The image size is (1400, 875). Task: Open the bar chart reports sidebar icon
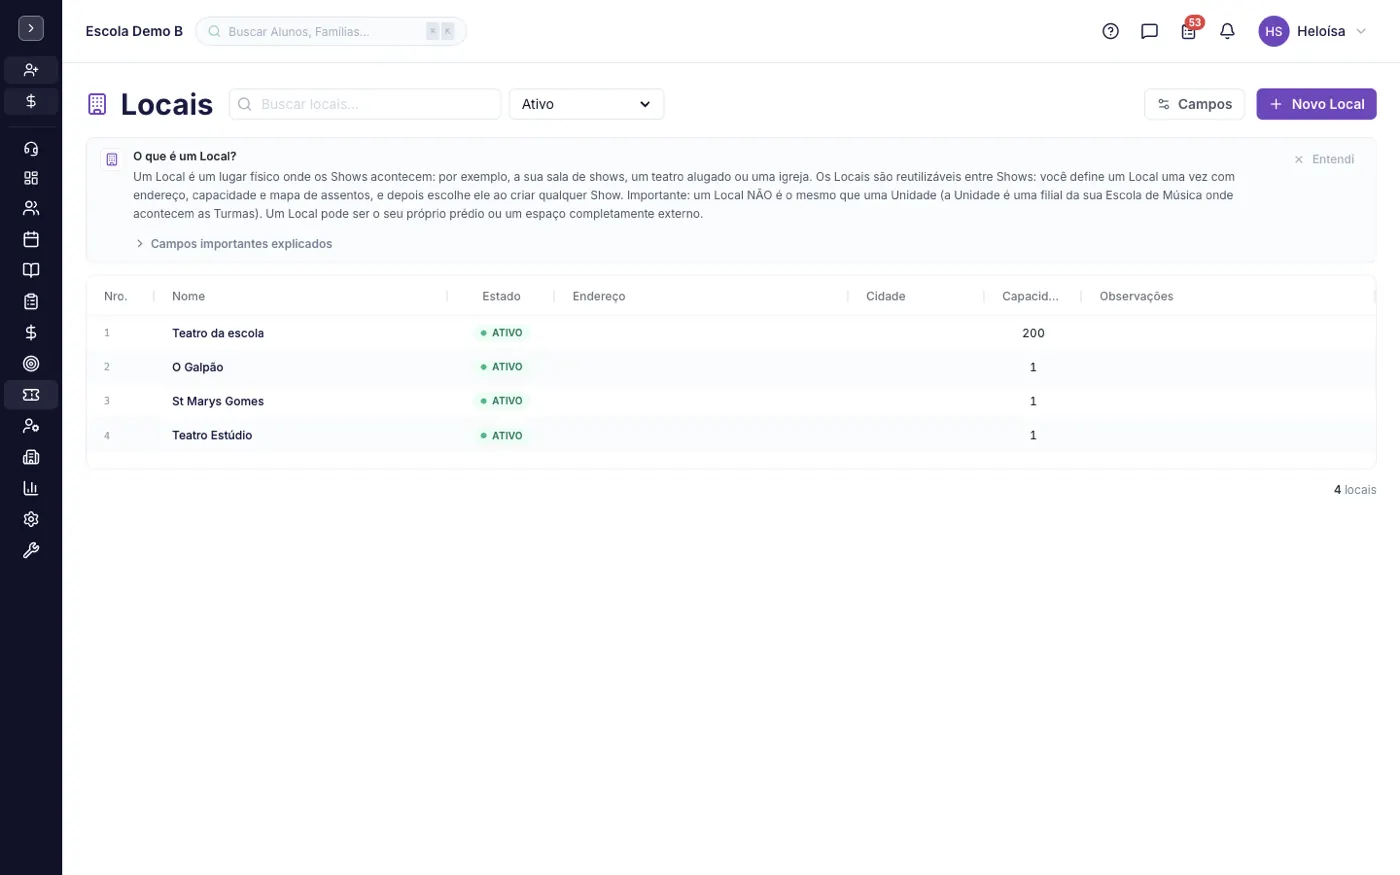tap(31, 488)
